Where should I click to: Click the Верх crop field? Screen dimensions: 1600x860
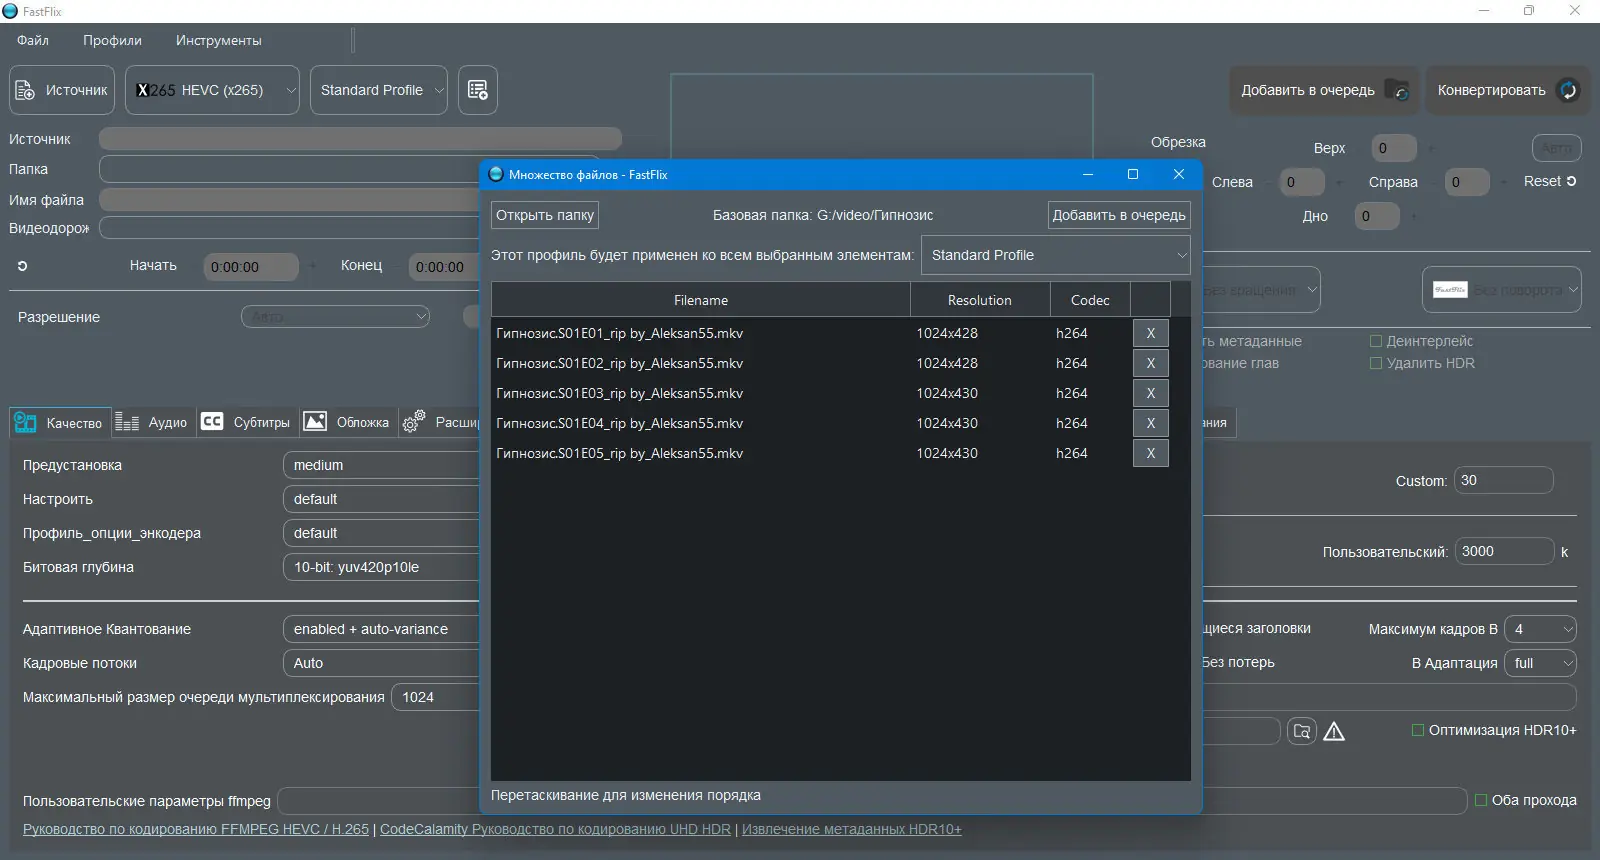pos(1394,148)
